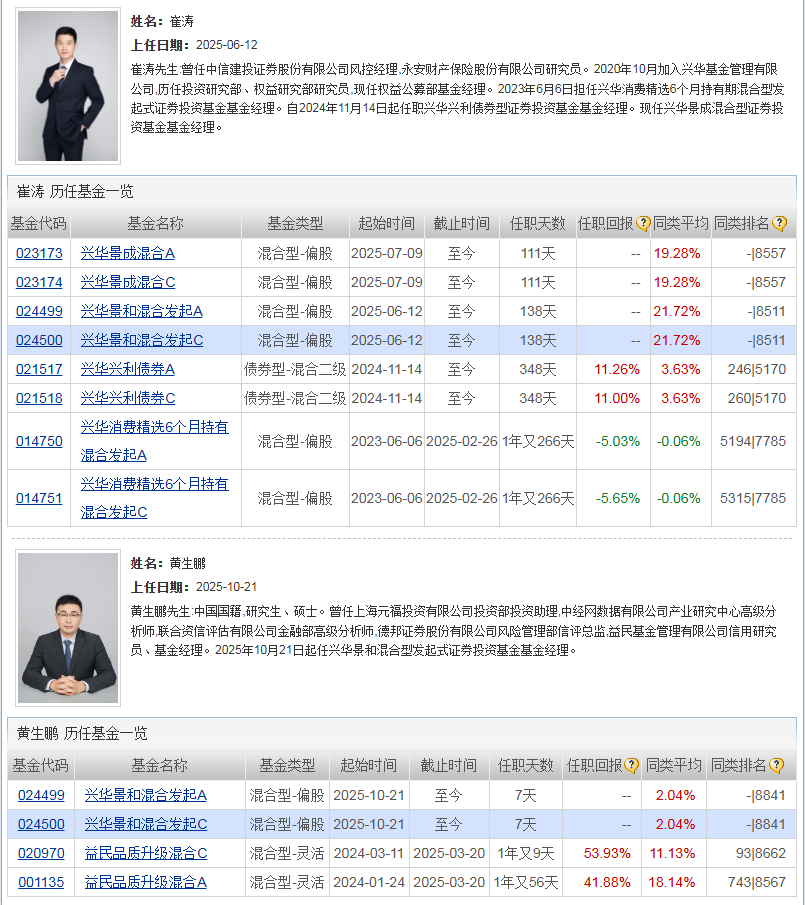Select ranking cell 260|5170

click(757, 398)
